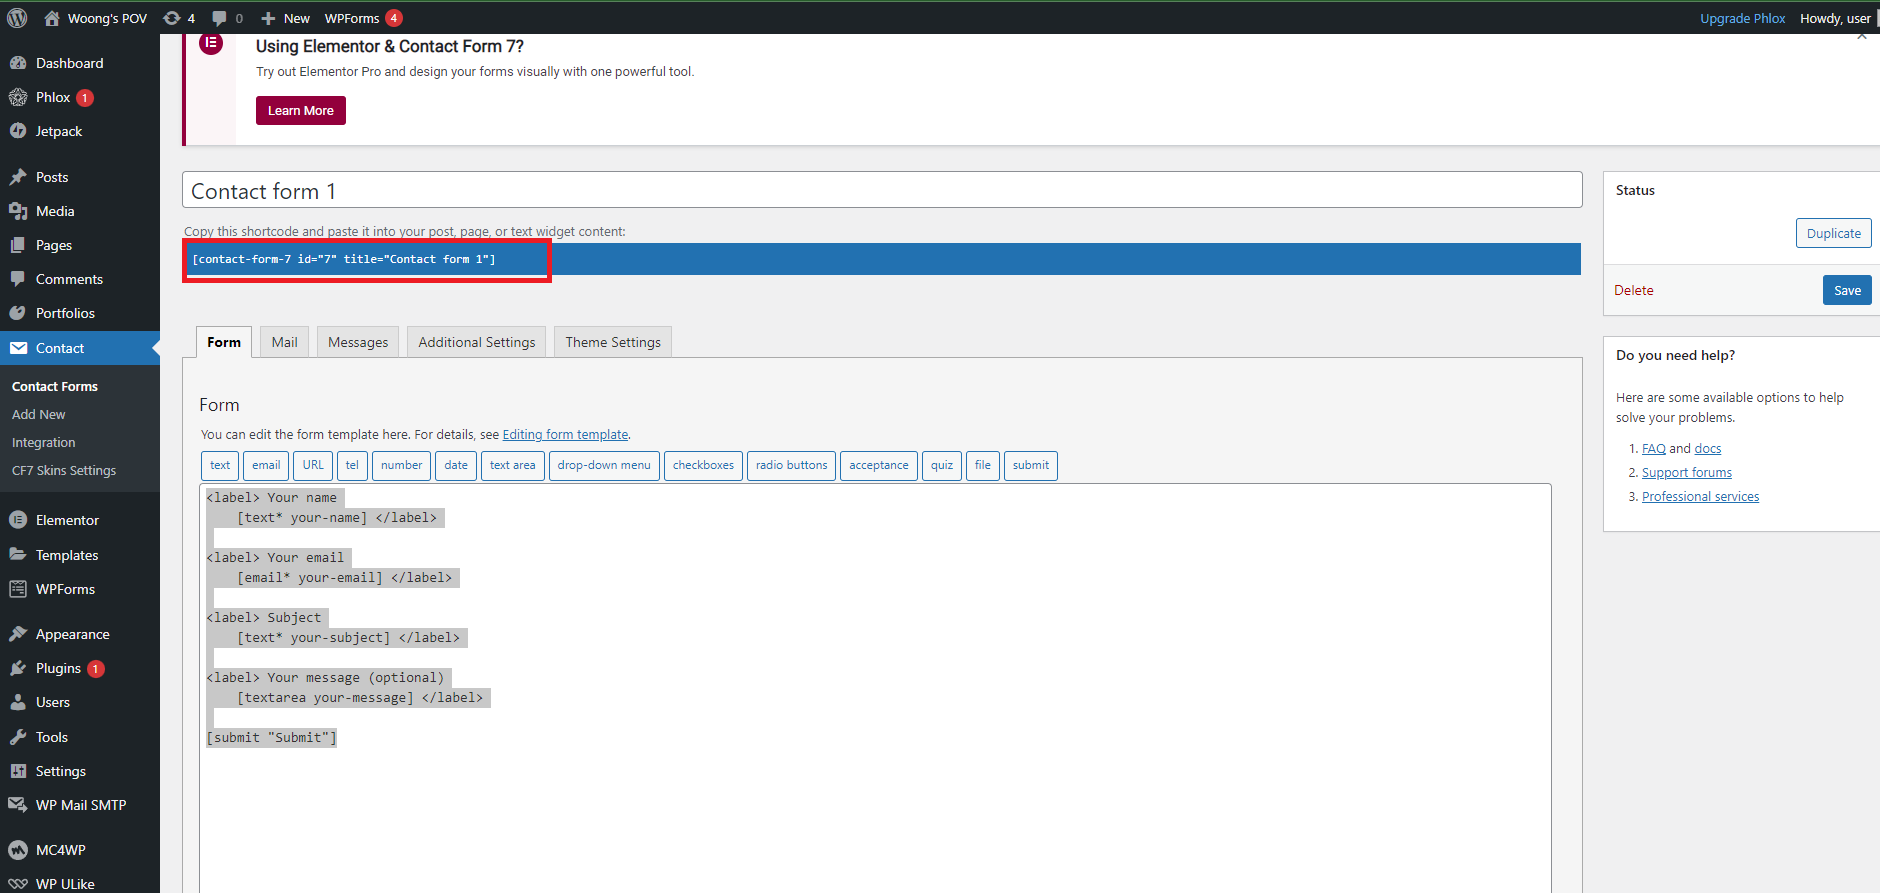Open the Support forums link
The image size is (1880, 893).
tap(1687, 472)
